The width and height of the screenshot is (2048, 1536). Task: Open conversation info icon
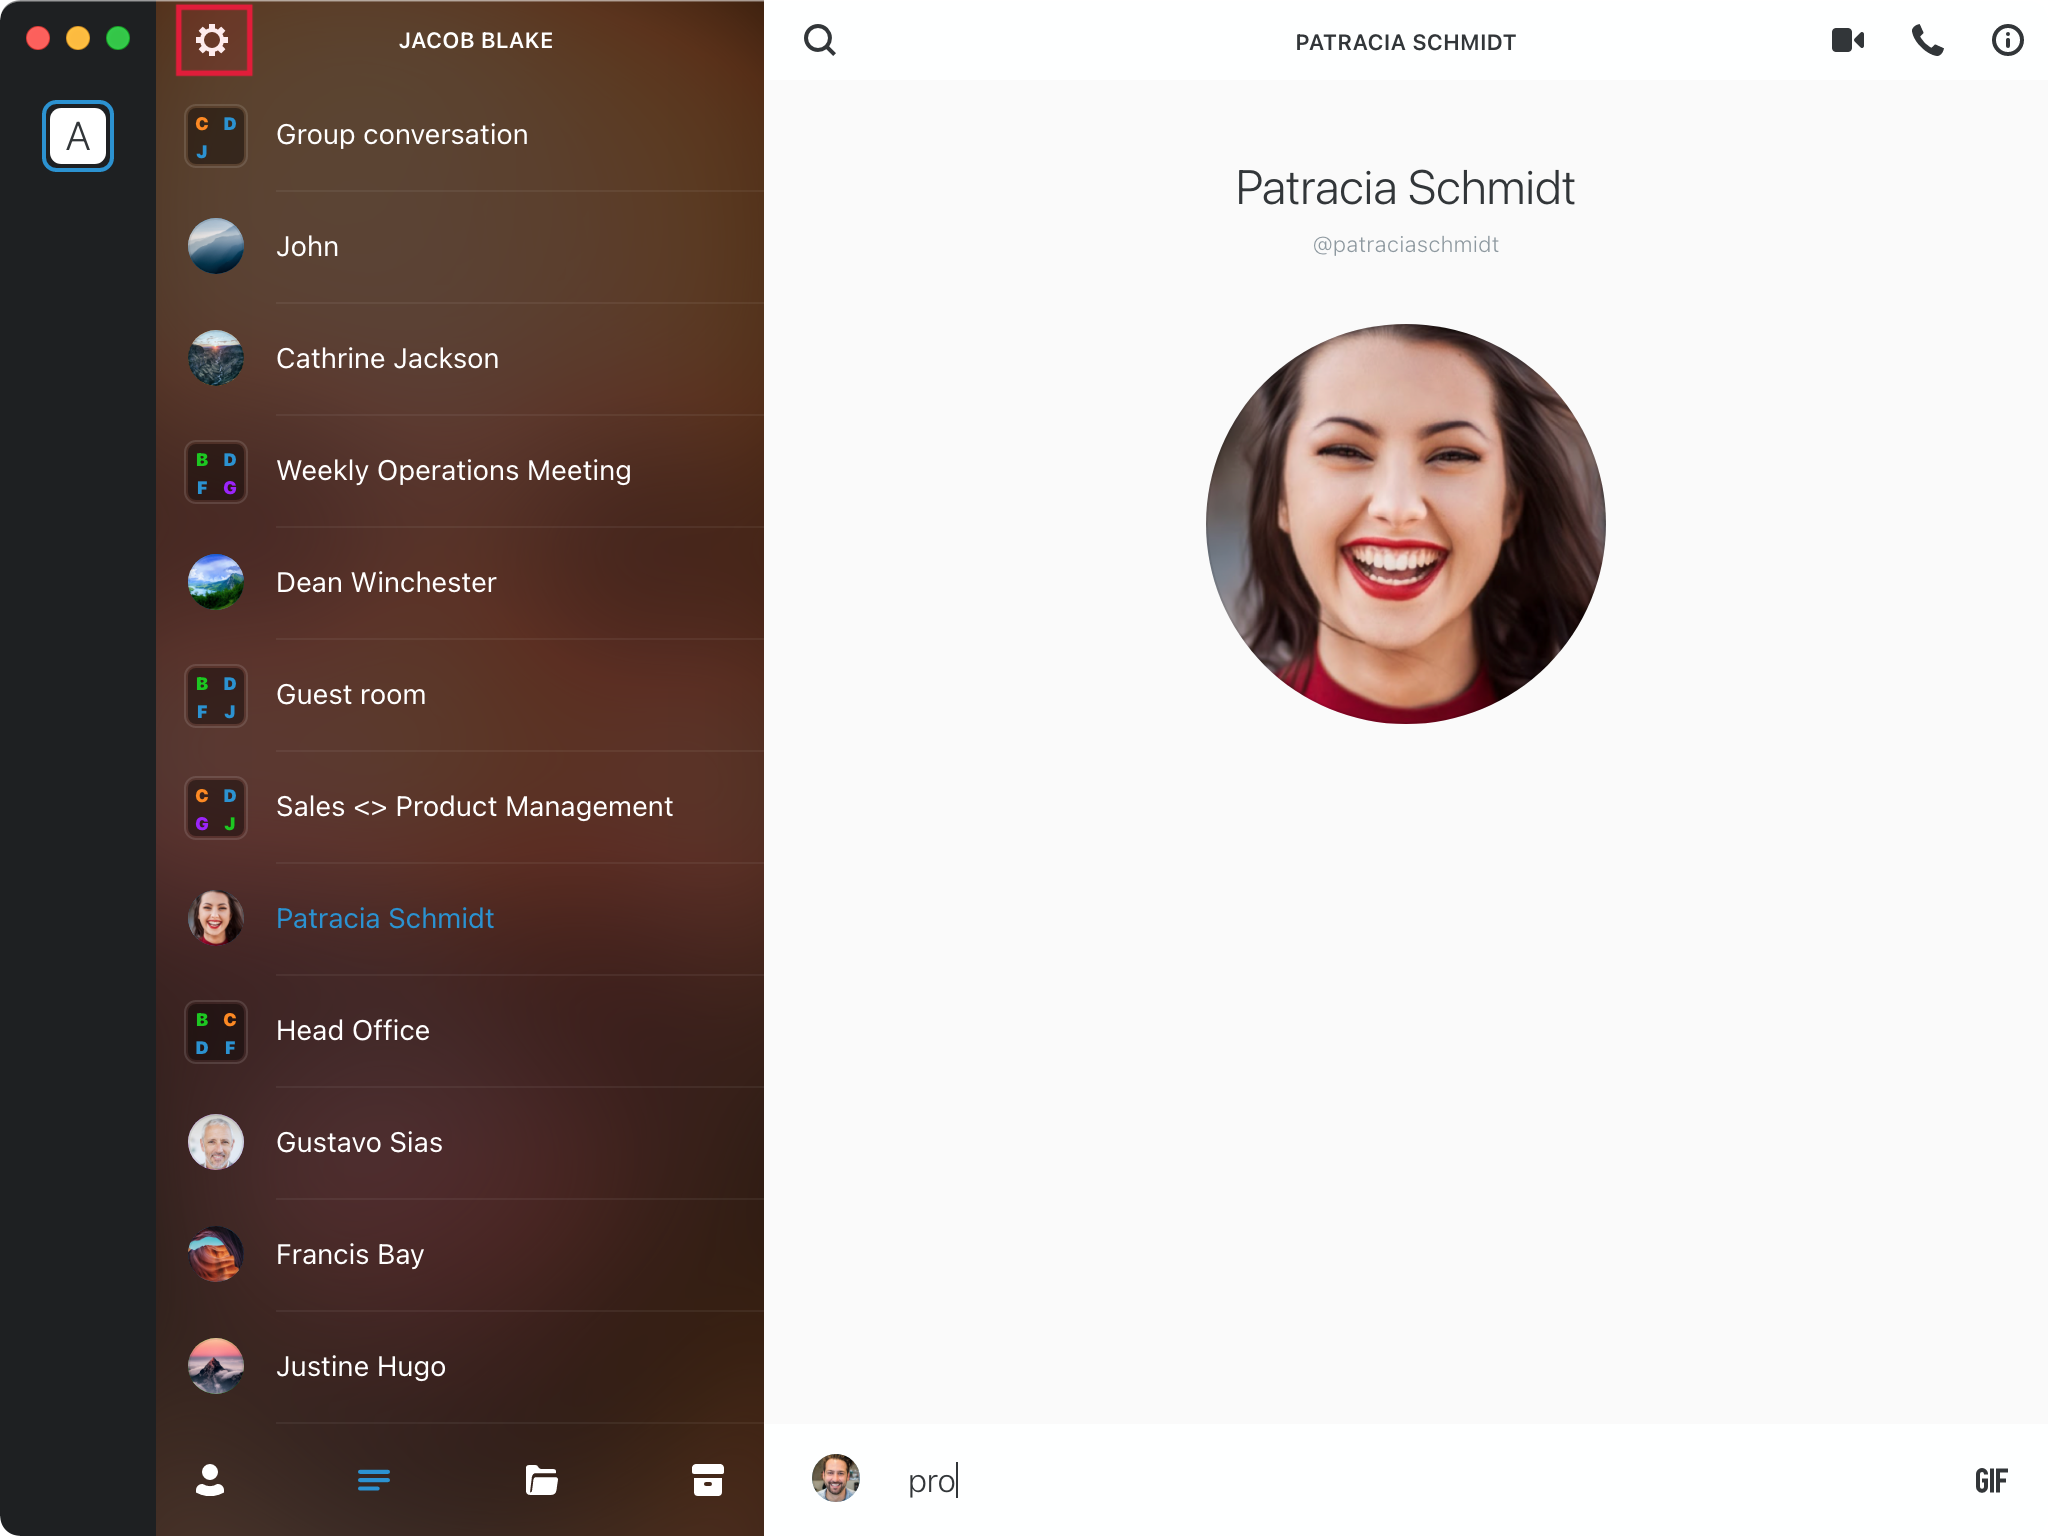pyautogui.click(x=2007, y=40)
